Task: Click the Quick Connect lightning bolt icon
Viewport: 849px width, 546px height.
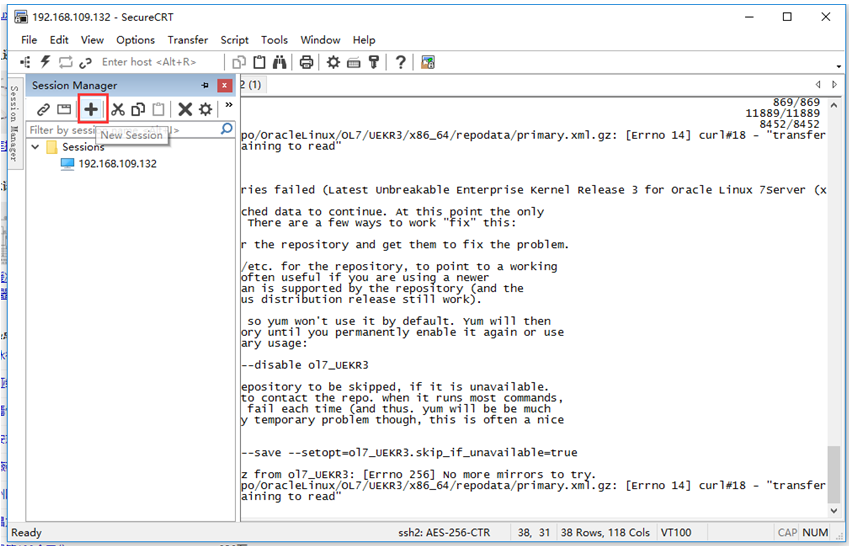Action: click(x=45, y=62)
